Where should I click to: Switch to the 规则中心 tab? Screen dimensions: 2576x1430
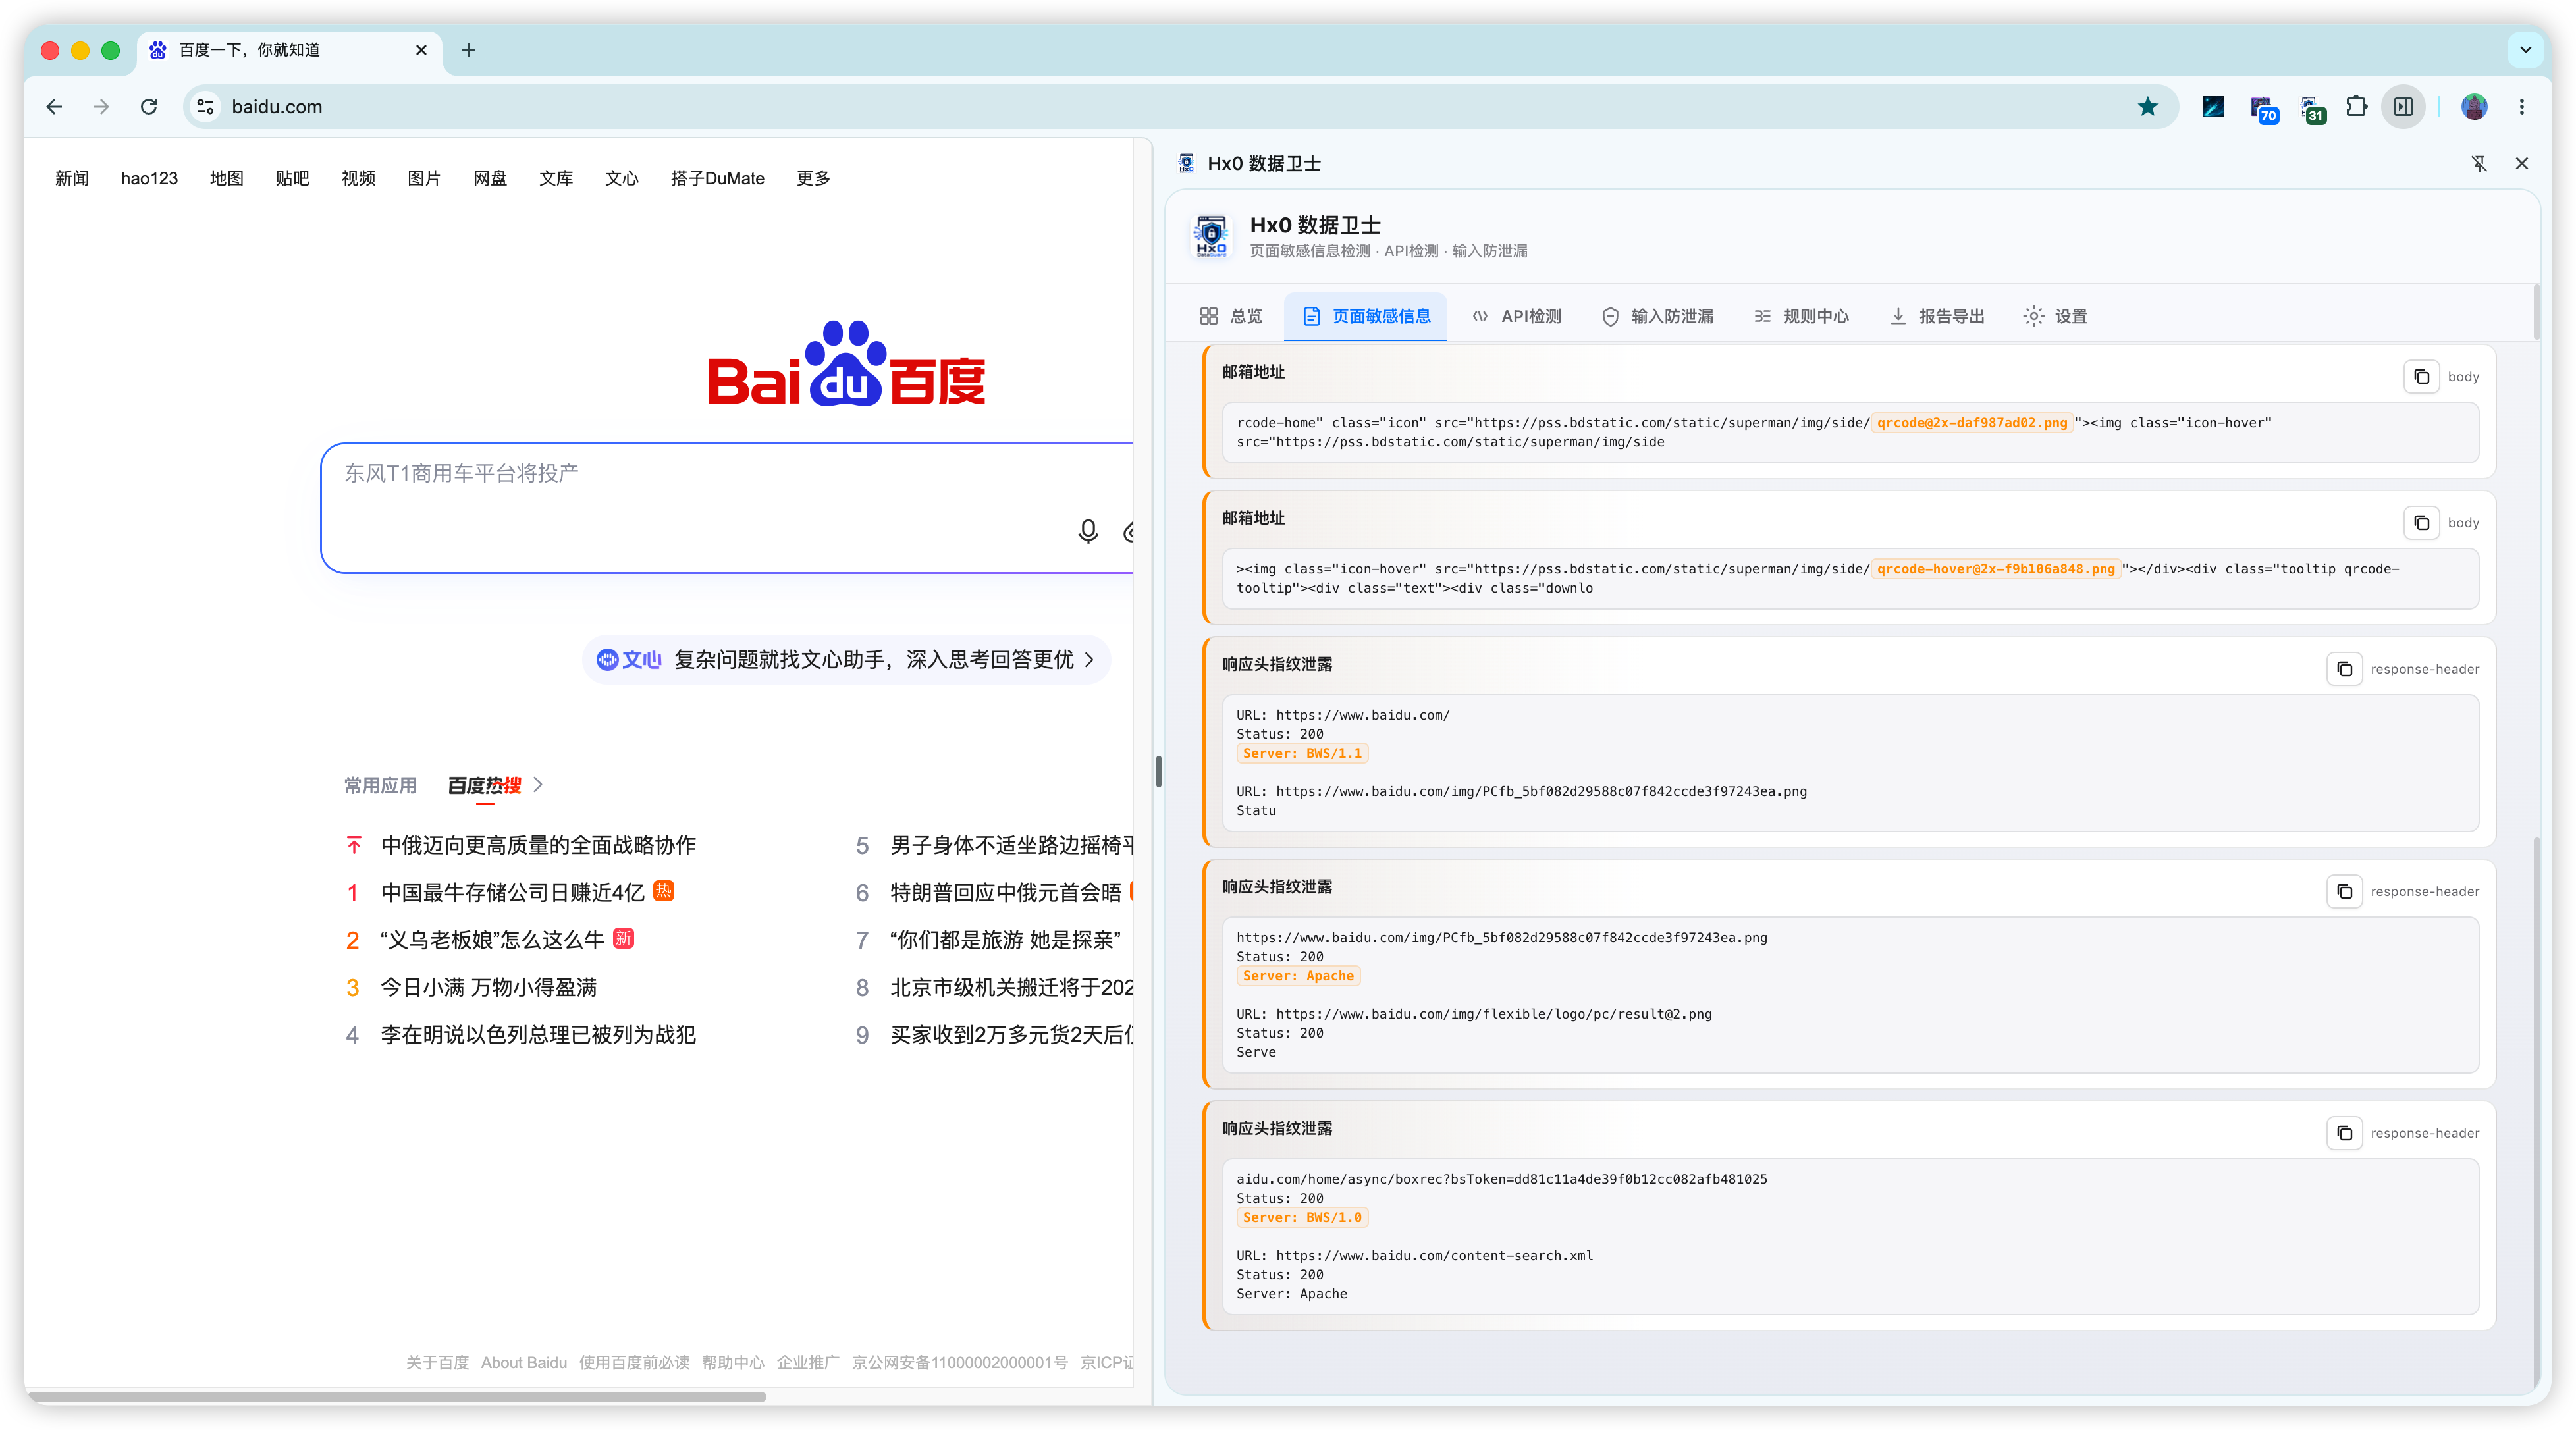(1801, 316)
